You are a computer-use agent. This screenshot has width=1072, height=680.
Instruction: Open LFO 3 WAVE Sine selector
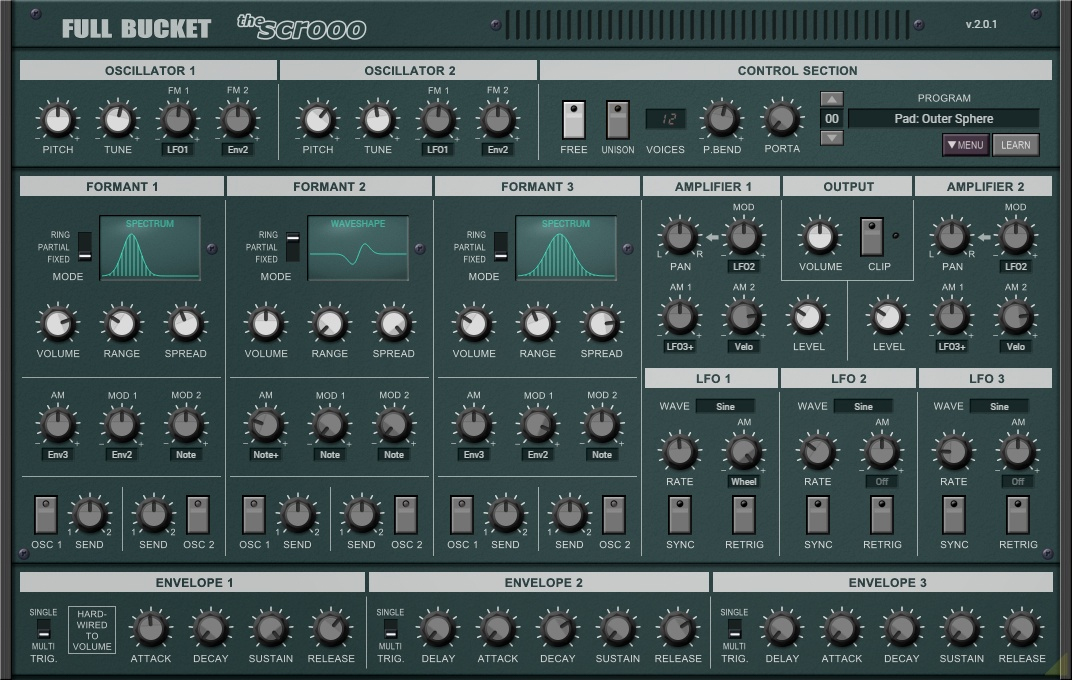pyautogui.click(x=1000, y=406)
